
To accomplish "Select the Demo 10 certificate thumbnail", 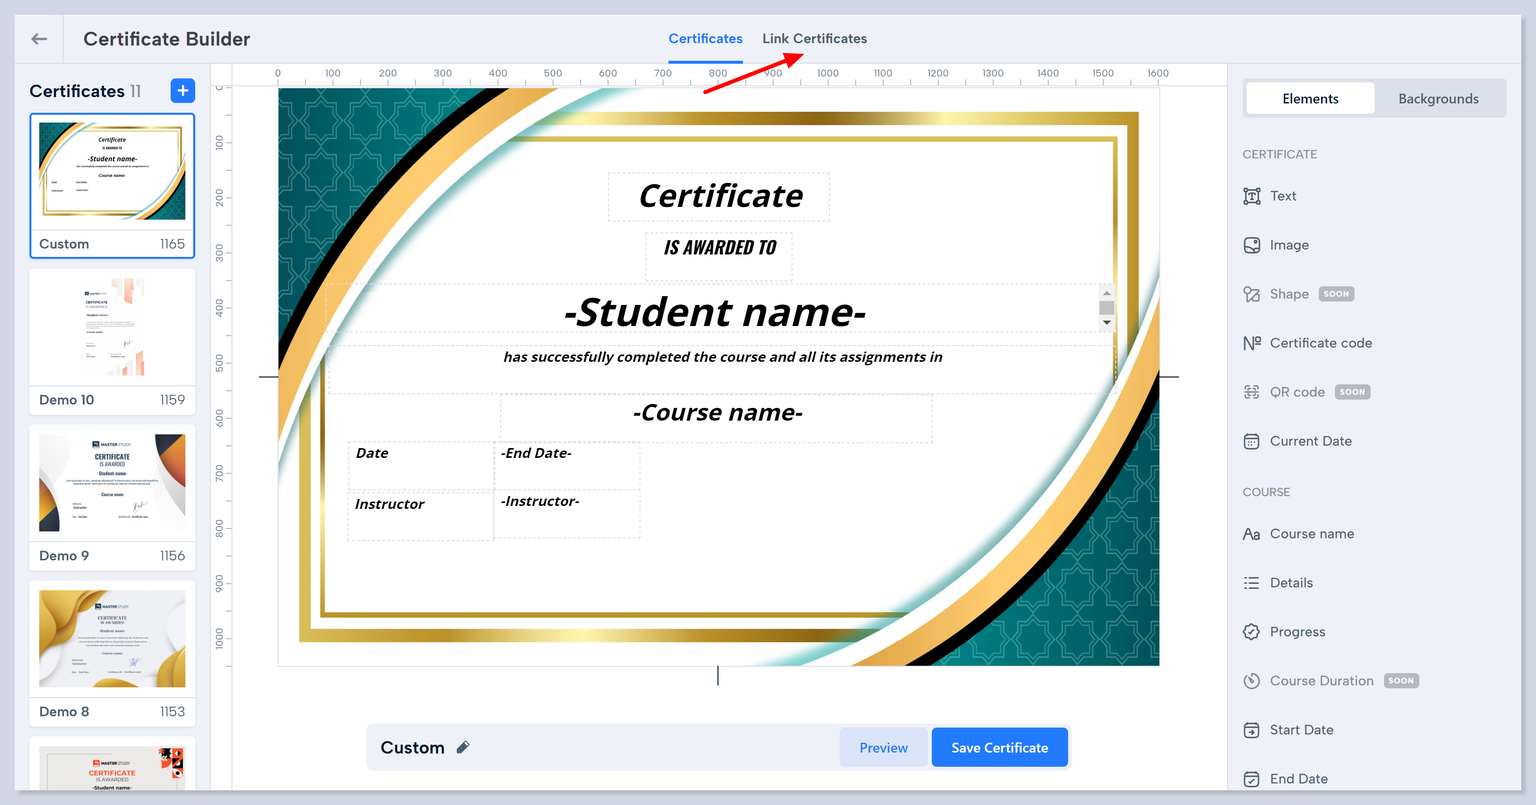I will coord(112,329).
